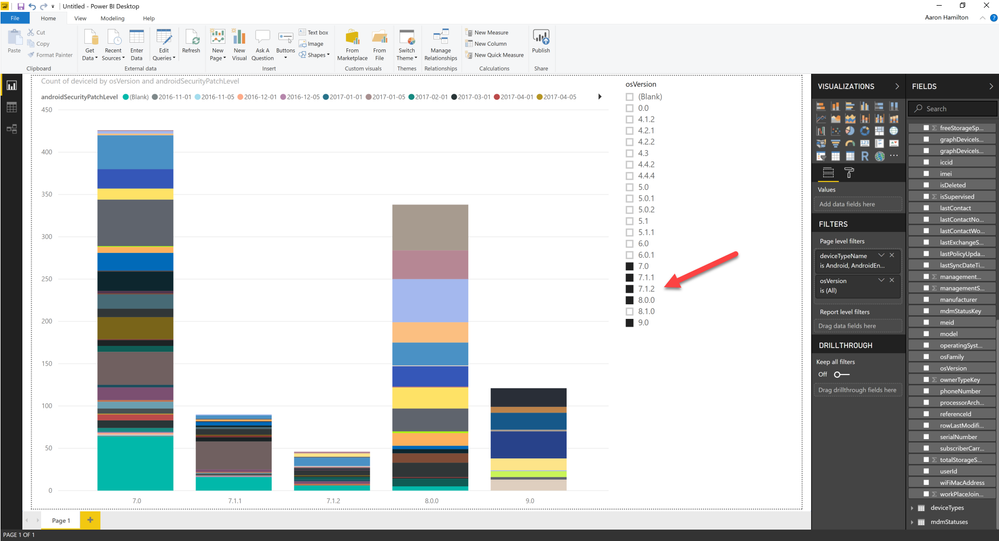Tick the isDeleted field checkbox

(925, 185)
